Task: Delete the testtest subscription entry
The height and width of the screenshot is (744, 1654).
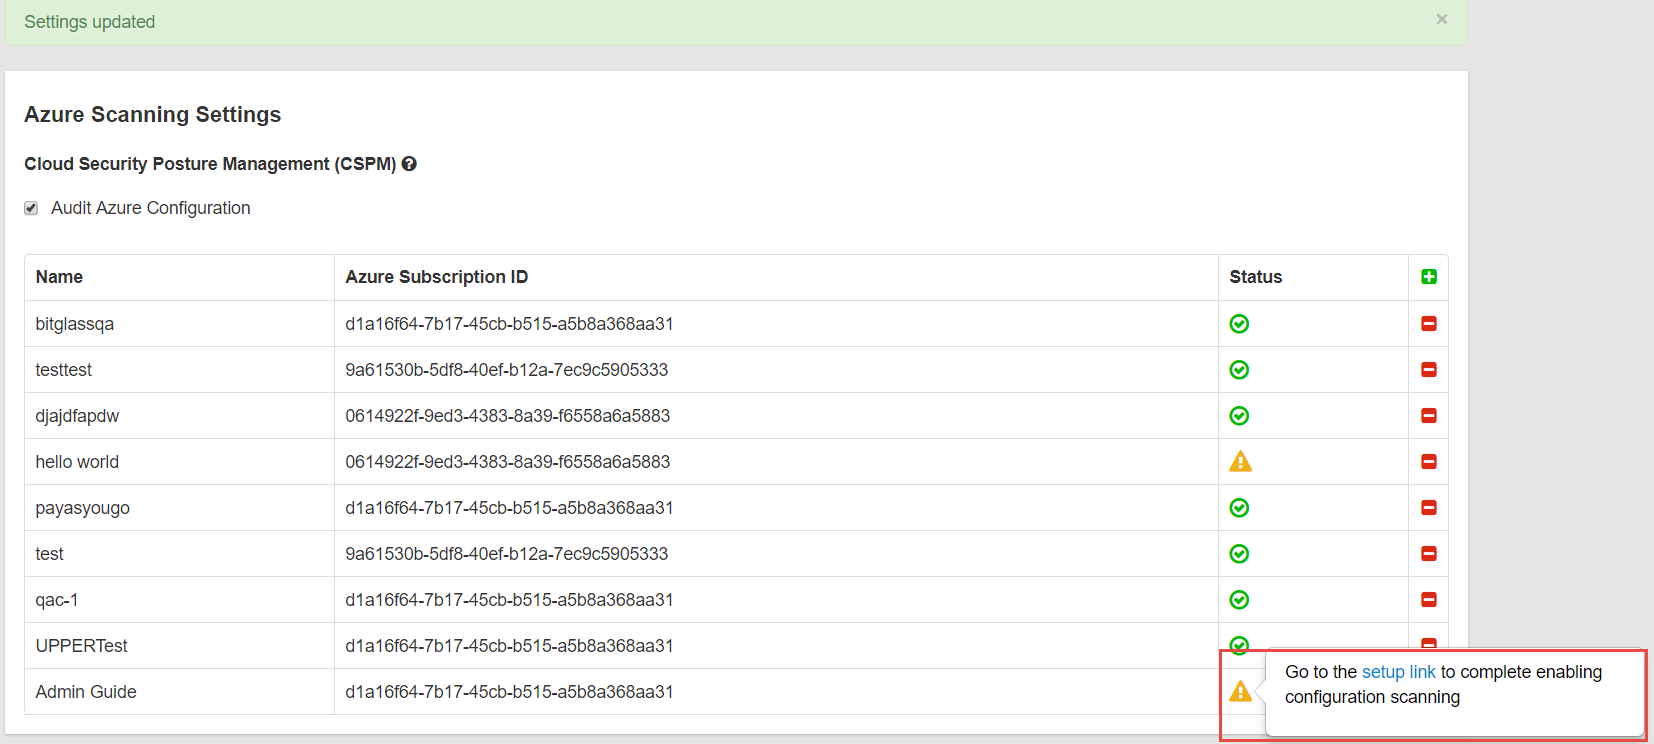Action: click(x=1428, y=370)
